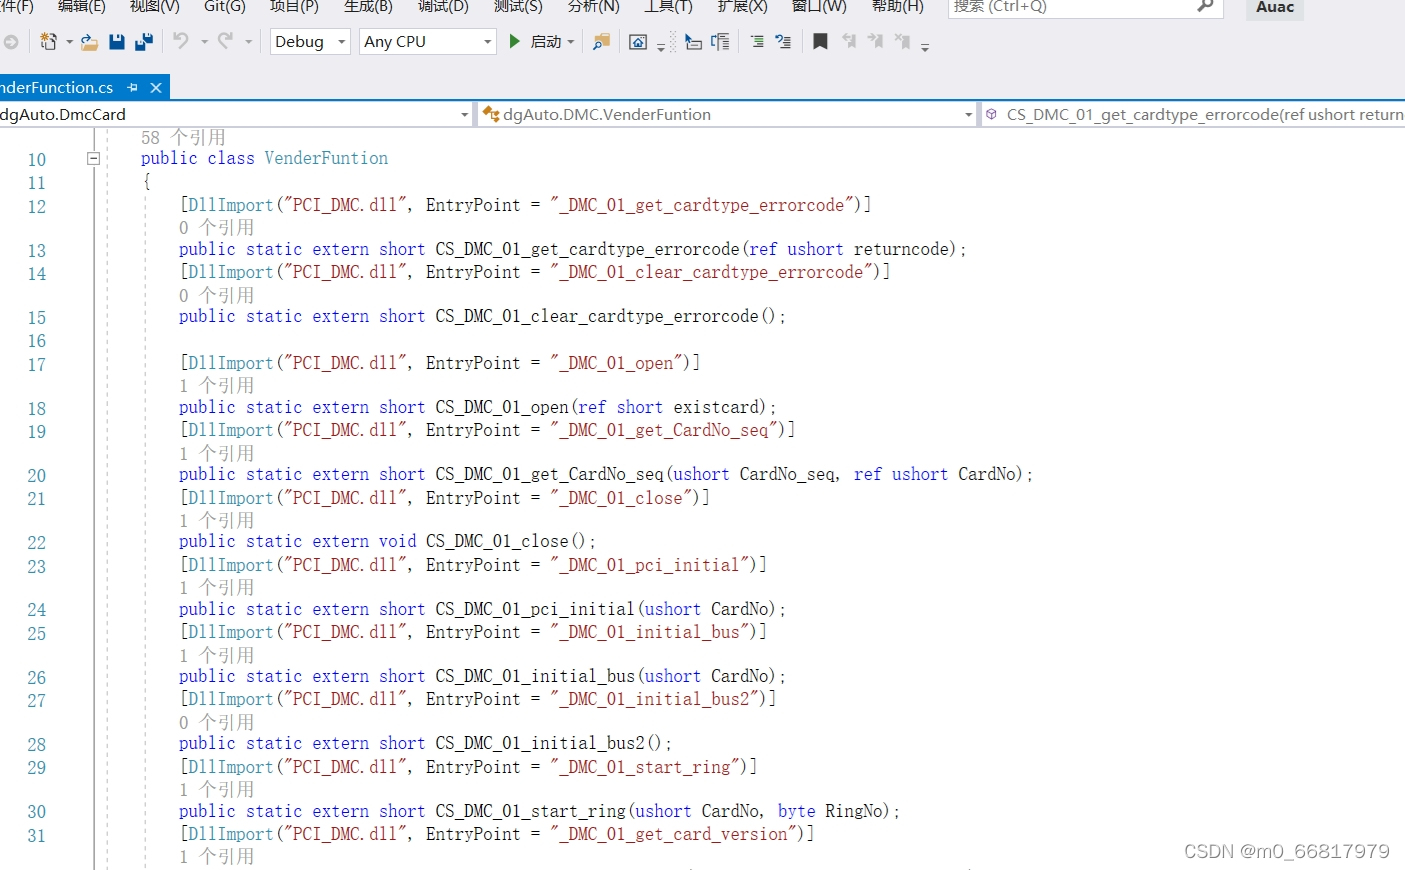Open the 分析(N) menu
The height and width of the screenshot is (870, 1405).
click(594, 6)
